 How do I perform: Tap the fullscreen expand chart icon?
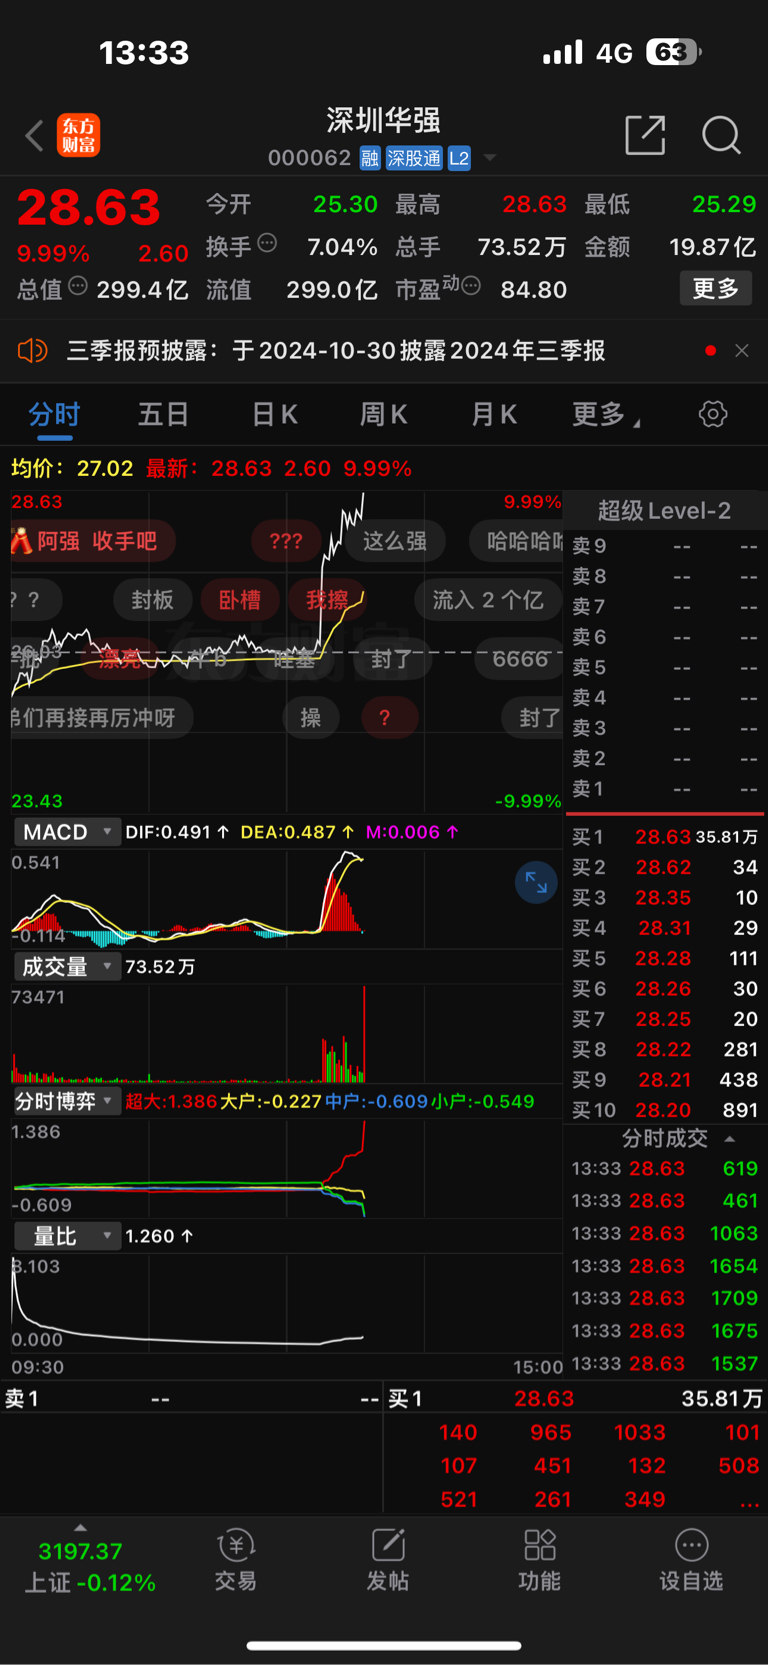tap(536, 882)
